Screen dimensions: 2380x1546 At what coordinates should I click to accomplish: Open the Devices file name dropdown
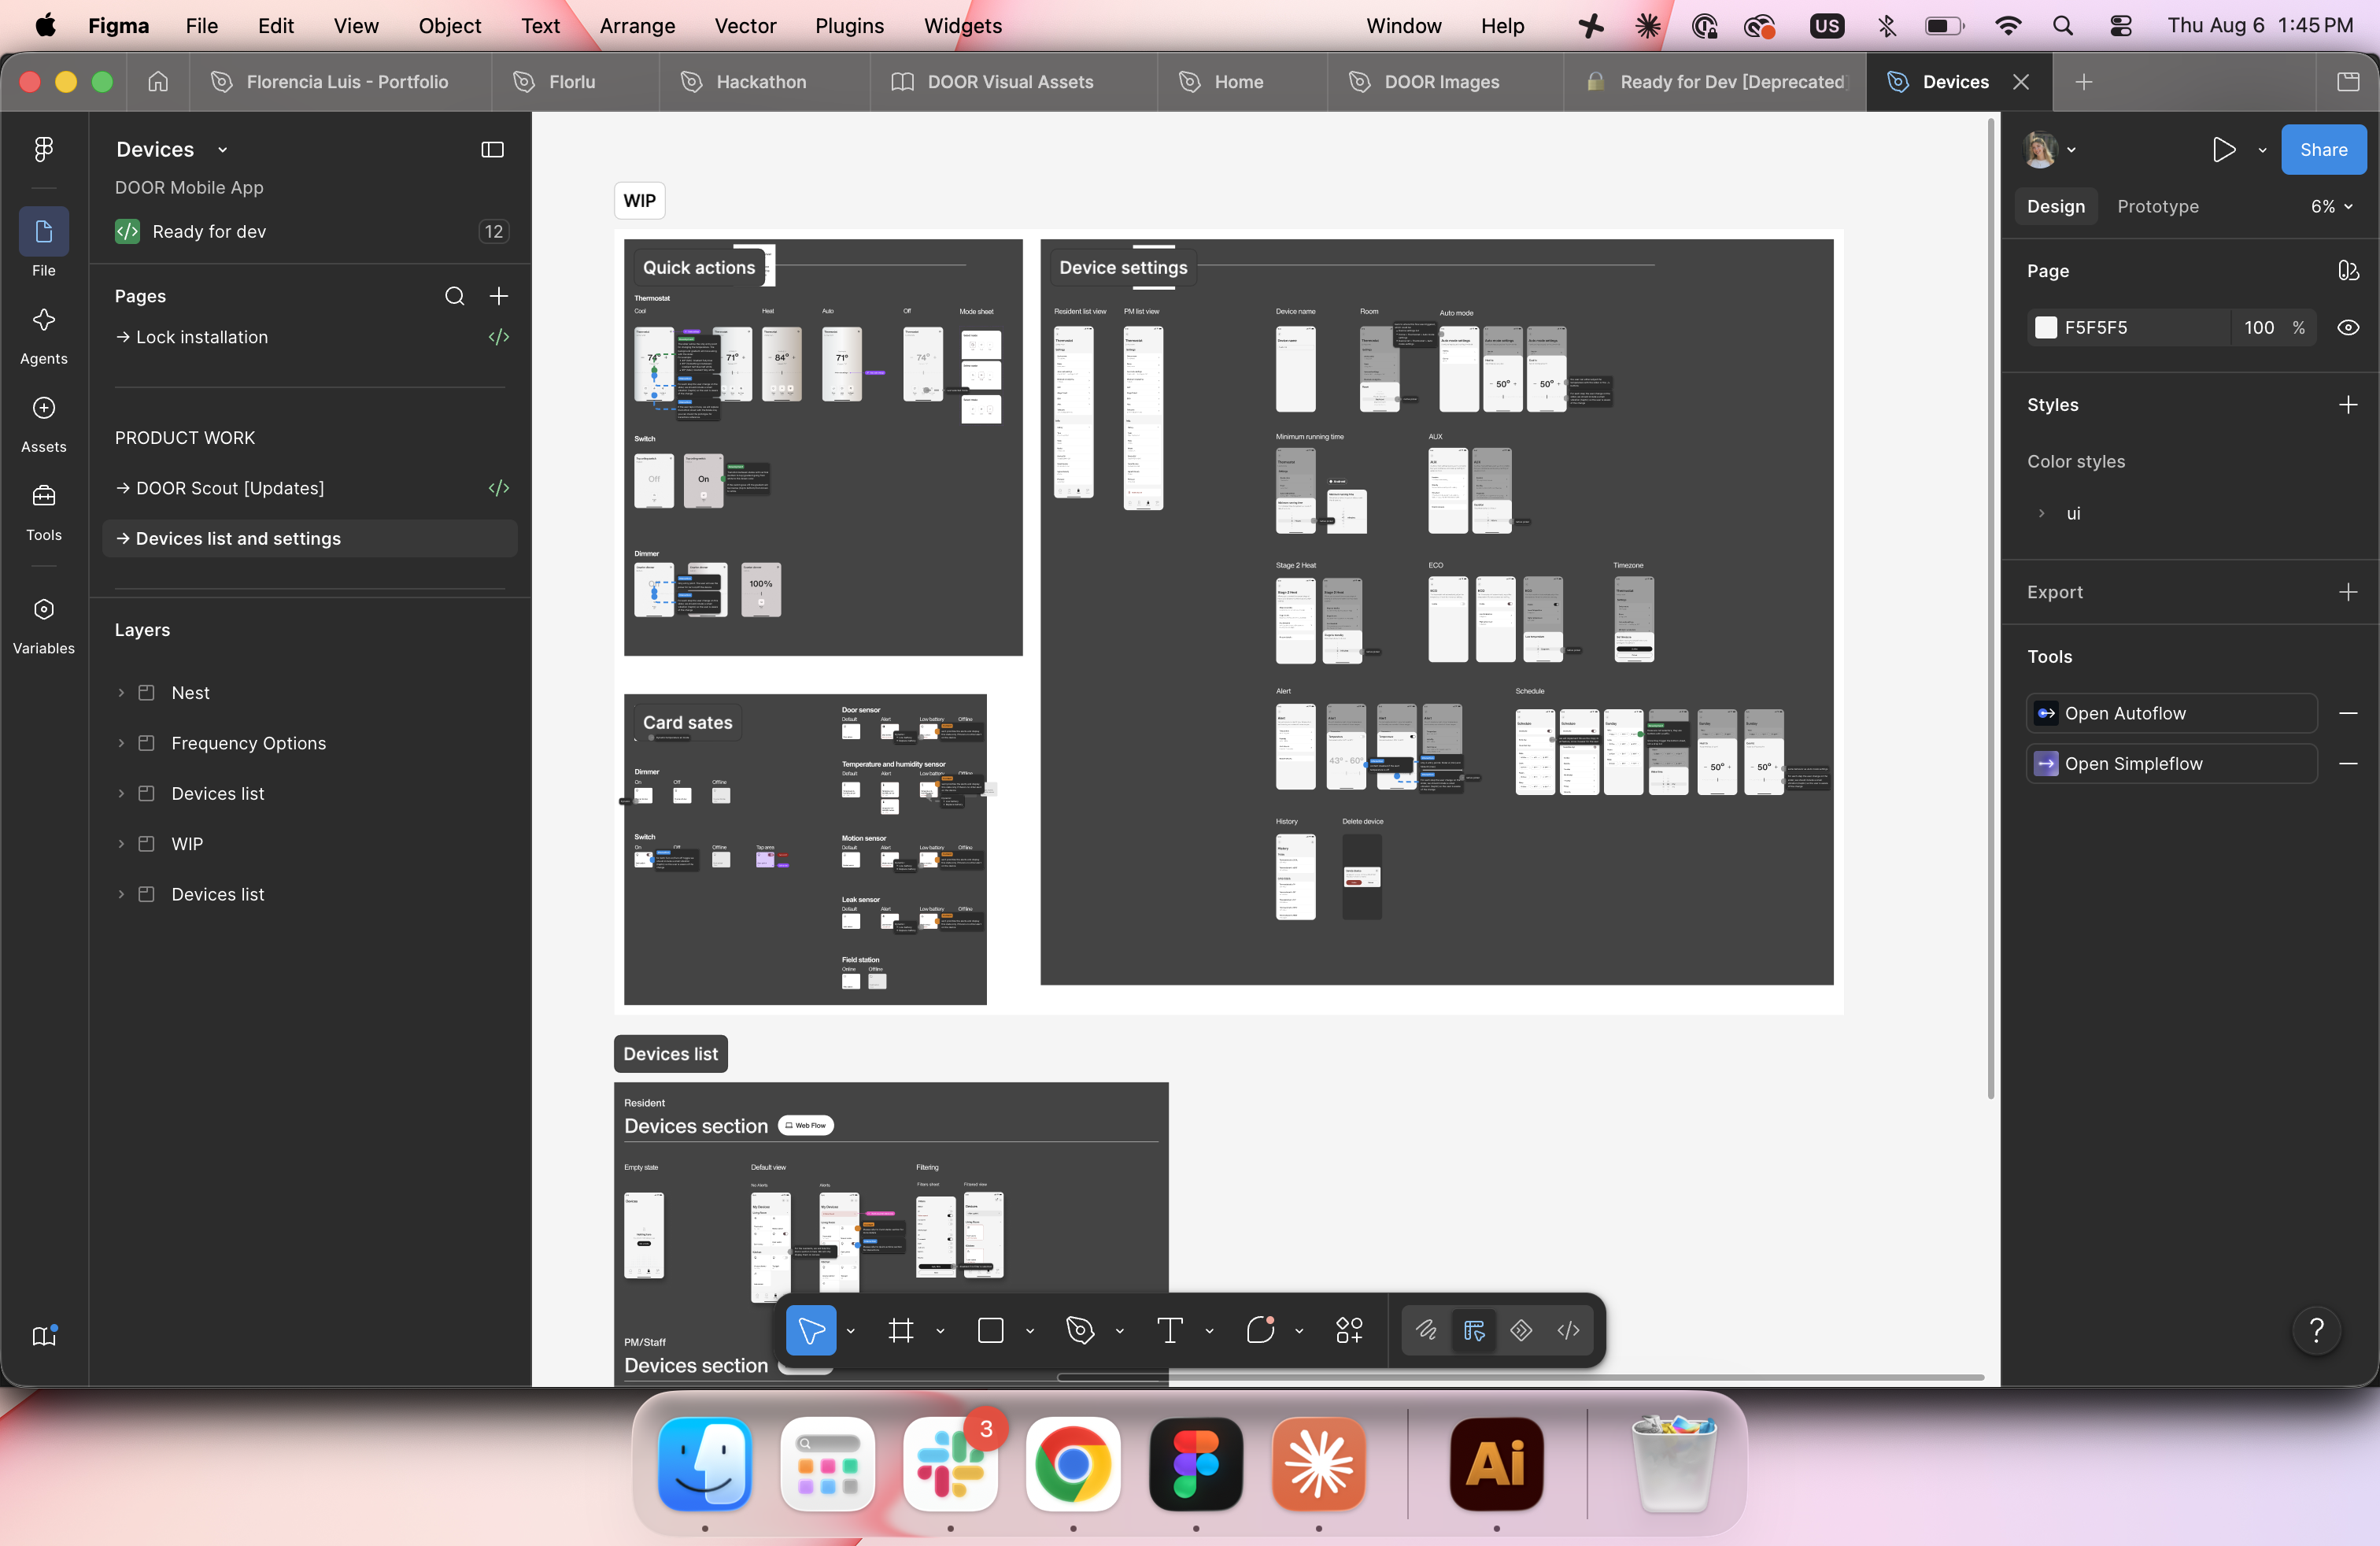222,150
